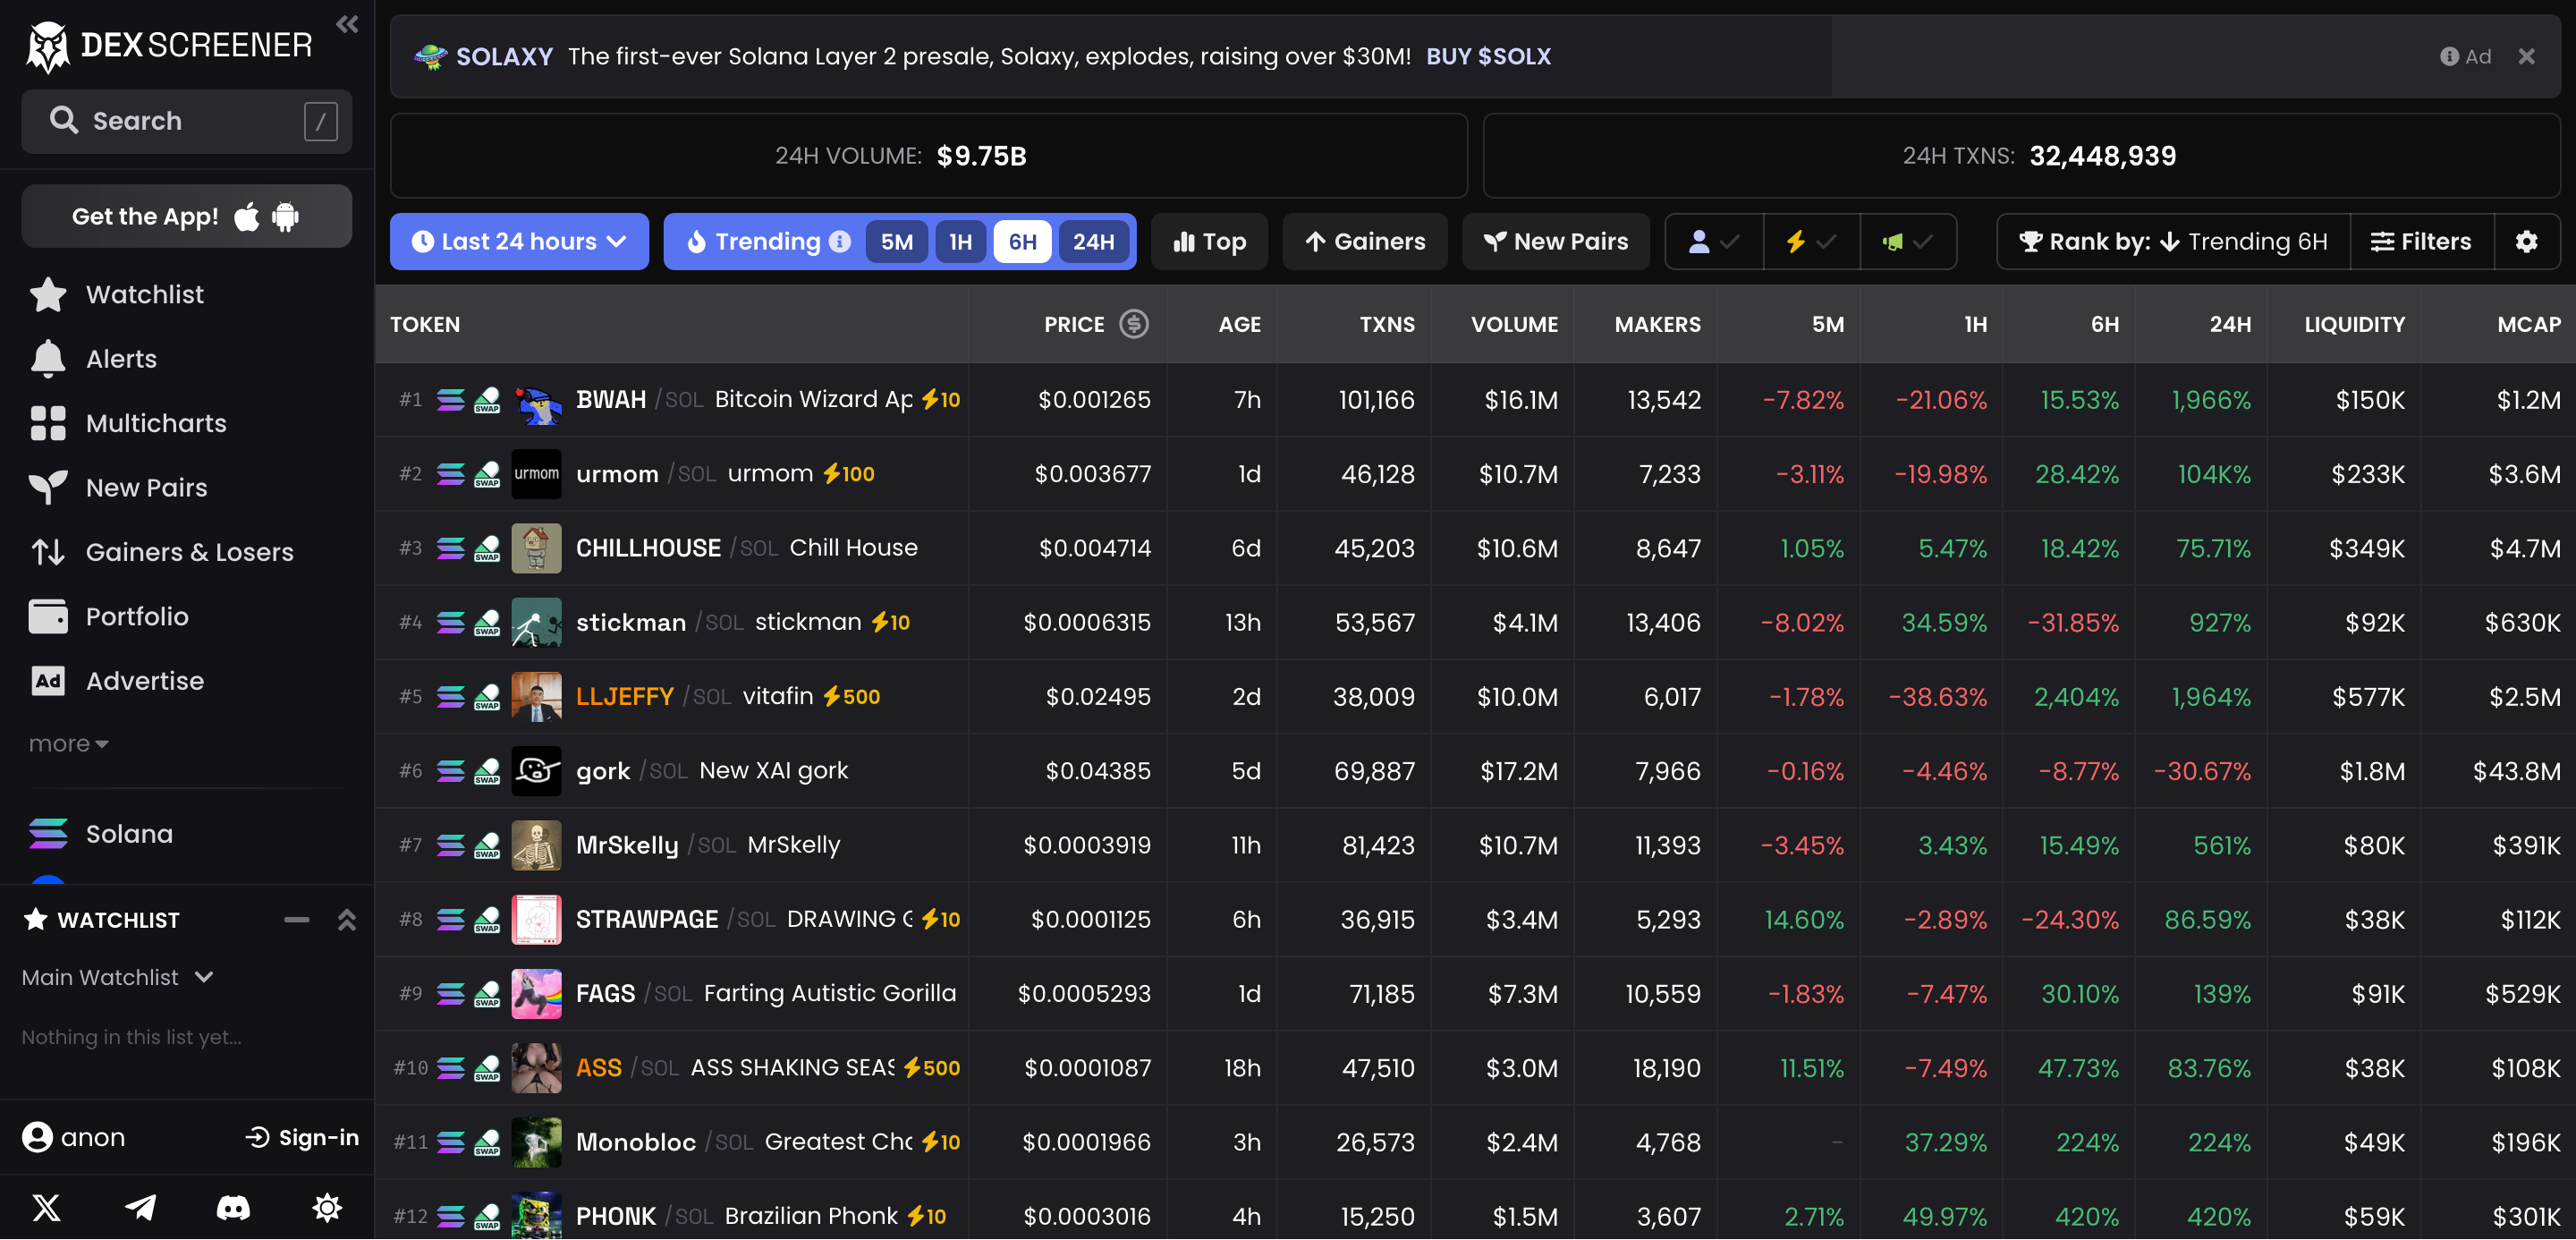The height and width of the screenshot is (1240, 2576).
Task: Open FAGS token row
Action: [x=1475, y=993]
